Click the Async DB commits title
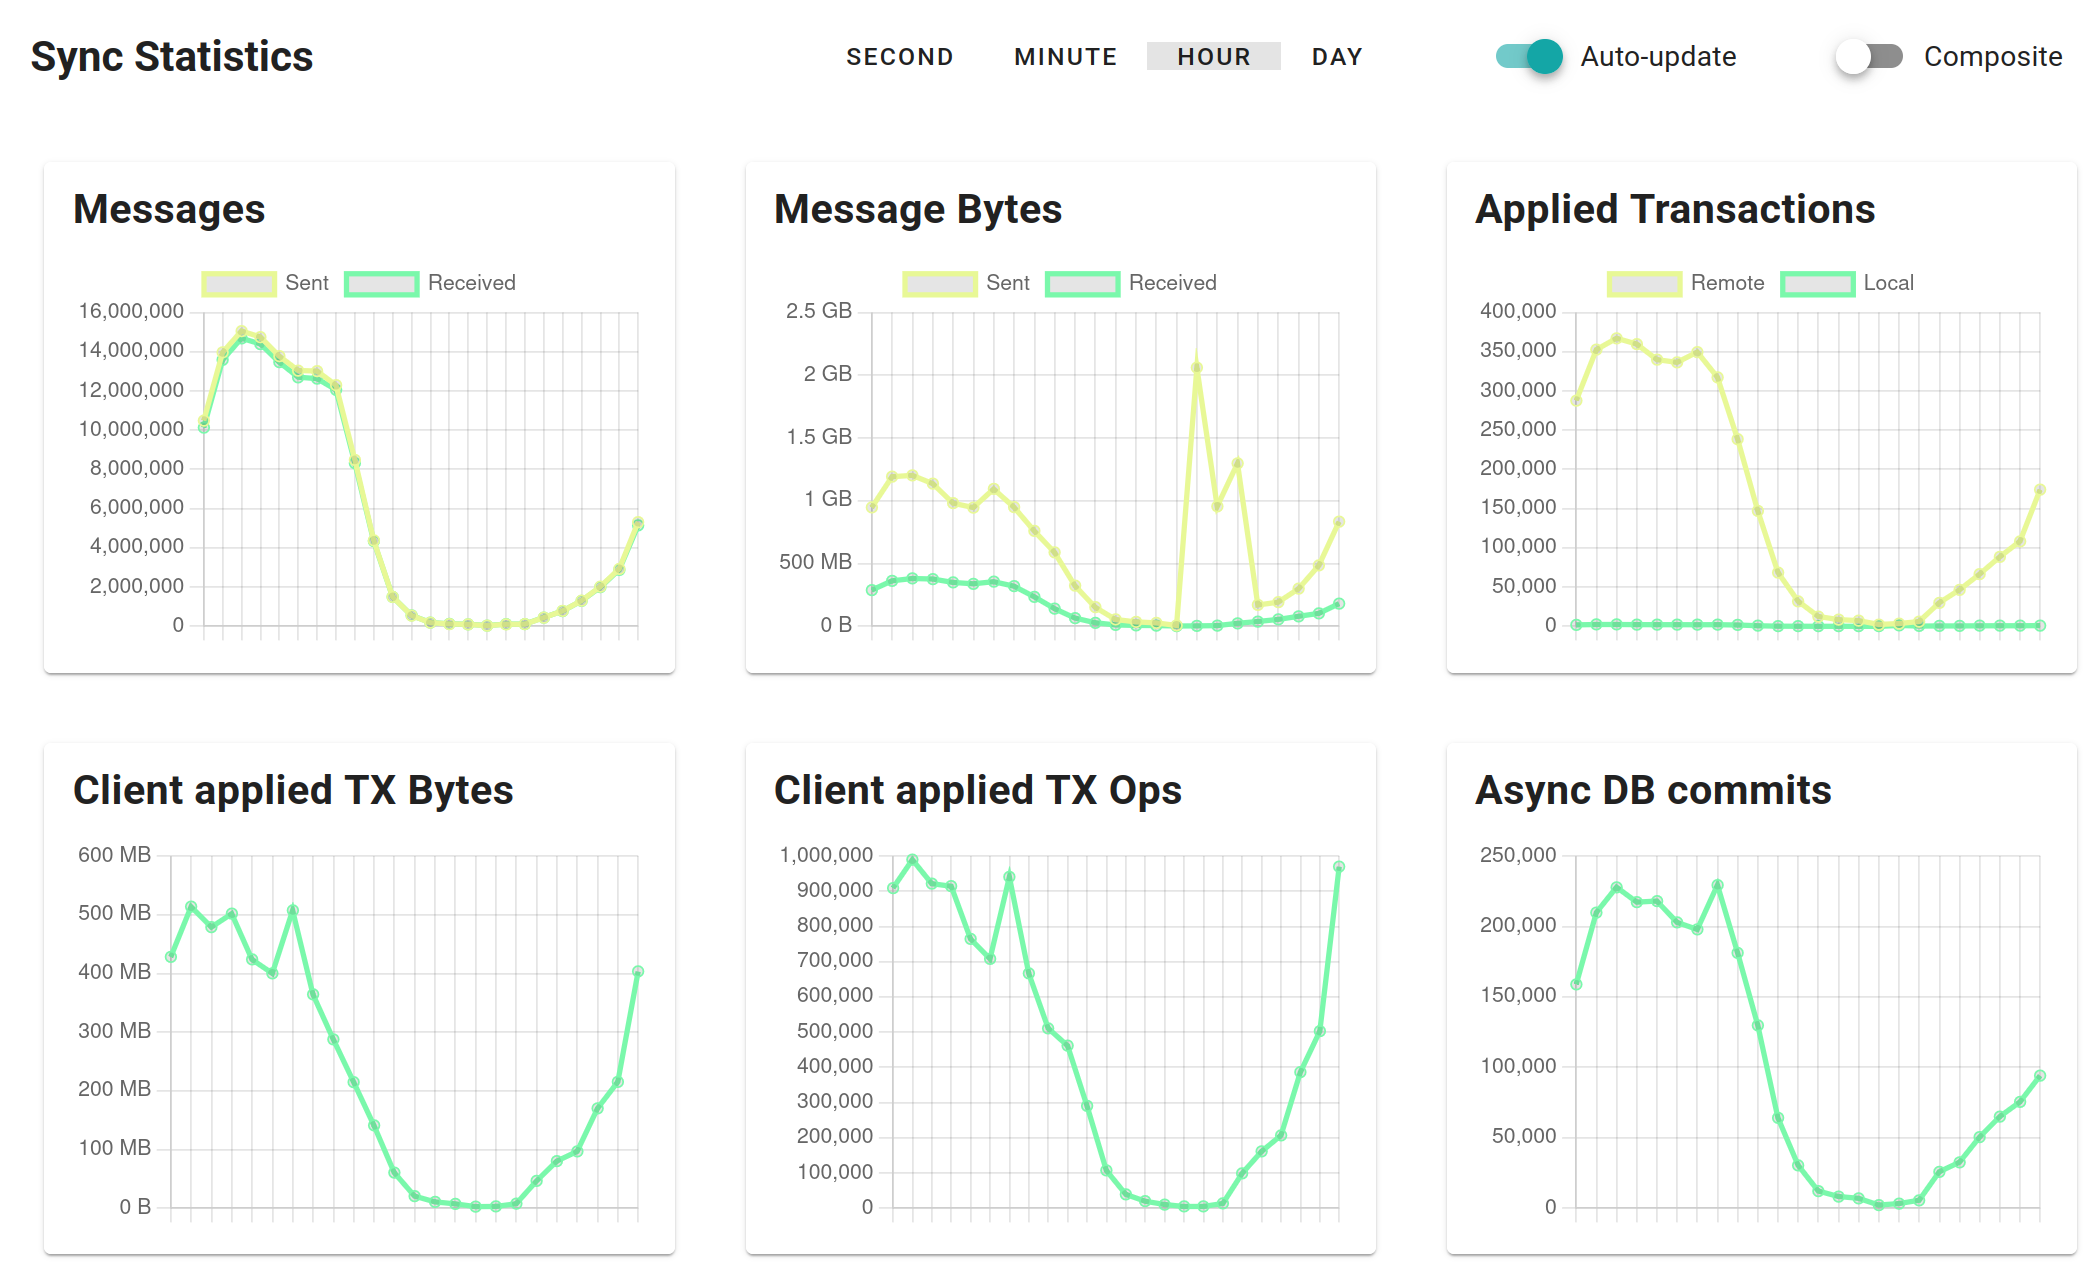 click(1653, 790)
